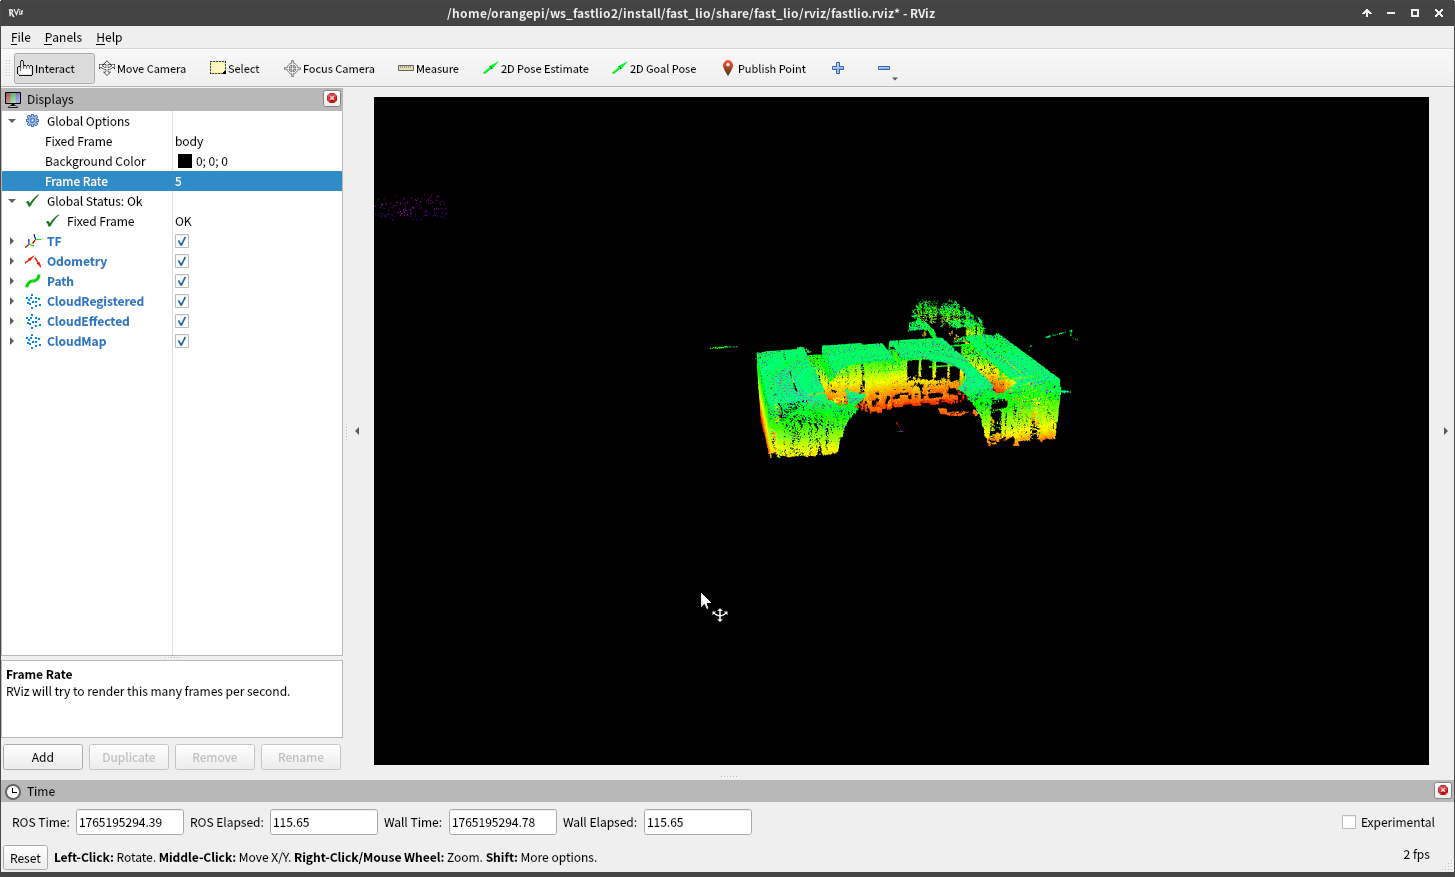Click the CloudMap point cloud icon
Image resolution: width=1455 pixels, height=877 pixels.
33,341
